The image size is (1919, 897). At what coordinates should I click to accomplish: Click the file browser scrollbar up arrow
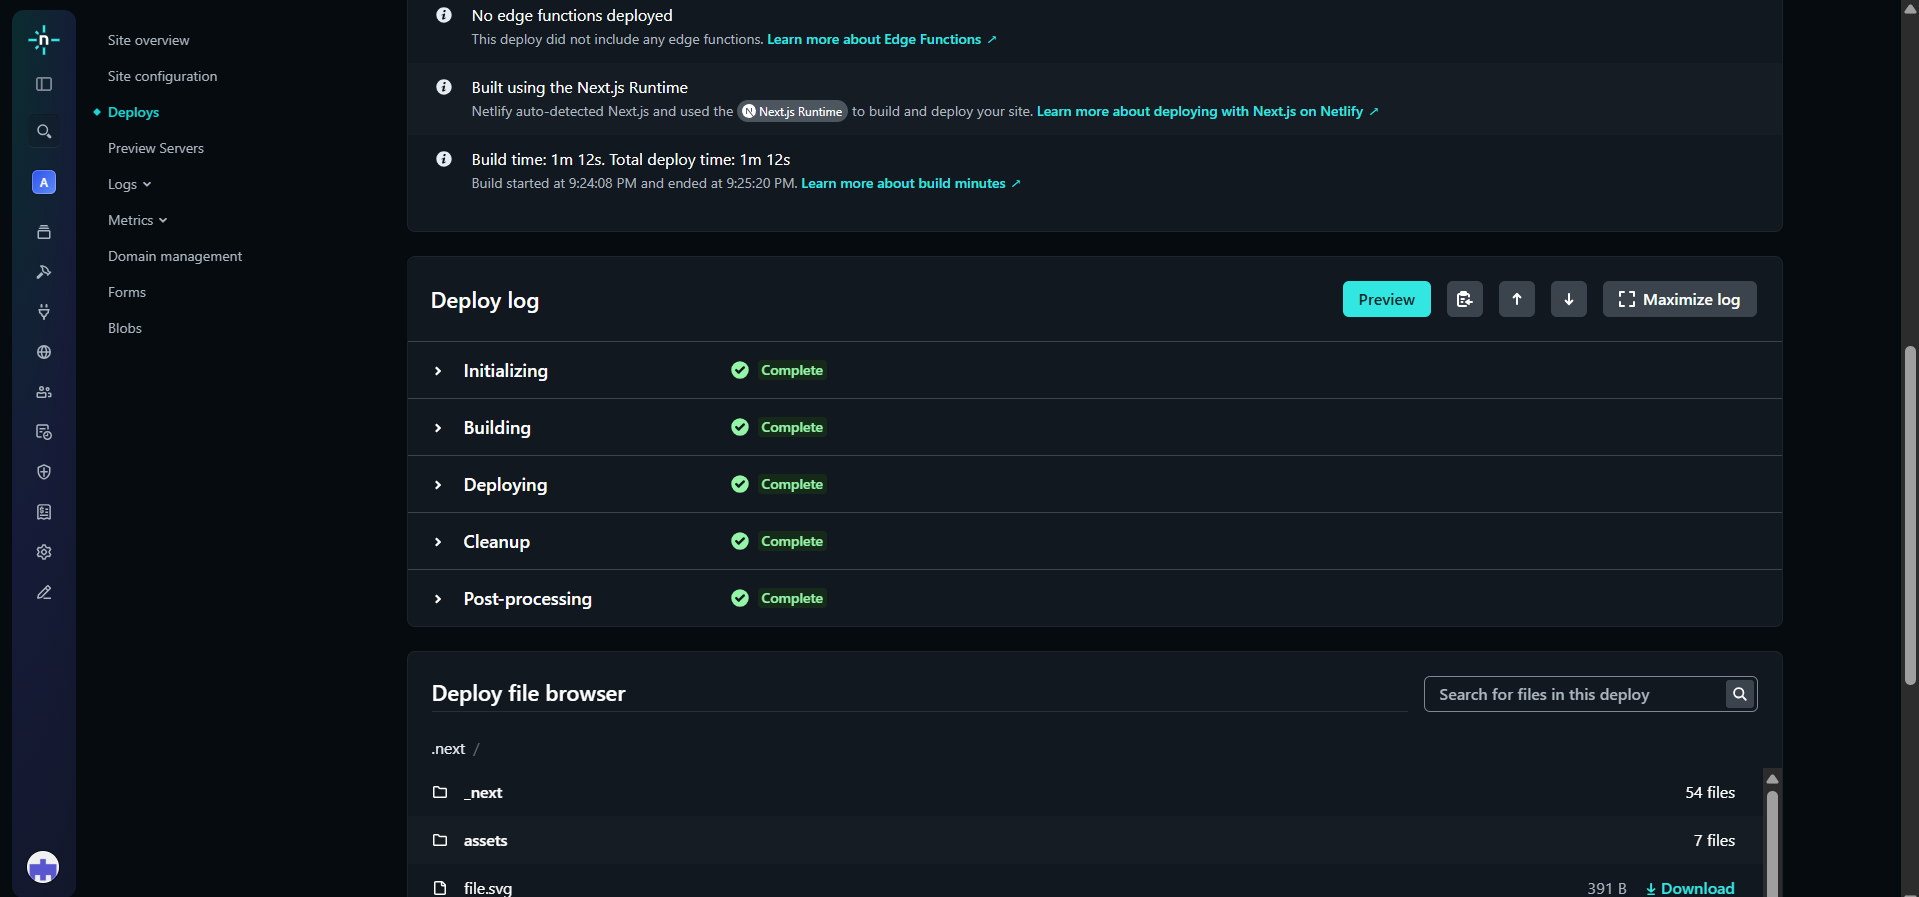(x=1772, y=779)
